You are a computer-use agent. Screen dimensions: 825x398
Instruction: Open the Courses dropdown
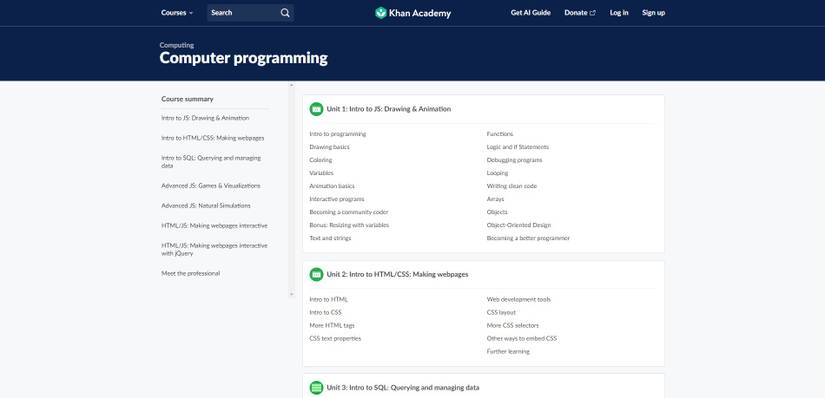[177, 13]
